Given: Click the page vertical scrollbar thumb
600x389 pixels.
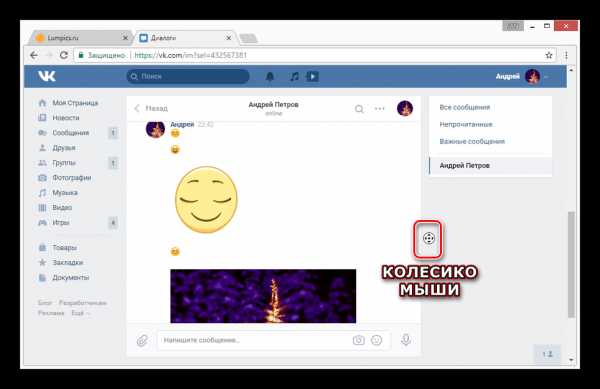Looking at the screenshot, I should click(571, 264).
